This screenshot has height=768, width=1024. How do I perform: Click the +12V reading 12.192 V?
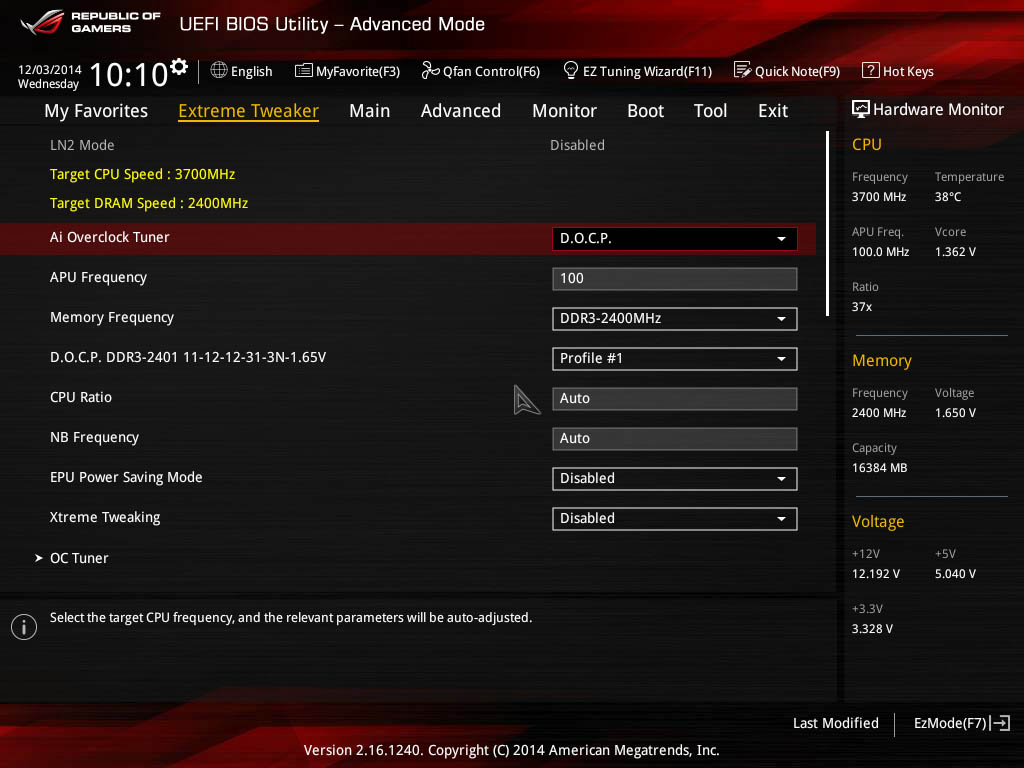click(875, 573)
